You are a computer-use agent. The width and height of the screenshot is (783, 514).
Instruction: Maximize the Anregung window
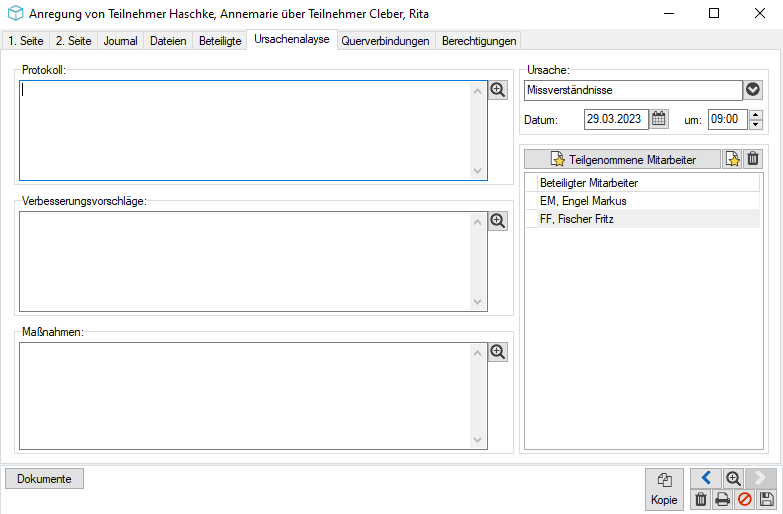(x=714, y=13)
